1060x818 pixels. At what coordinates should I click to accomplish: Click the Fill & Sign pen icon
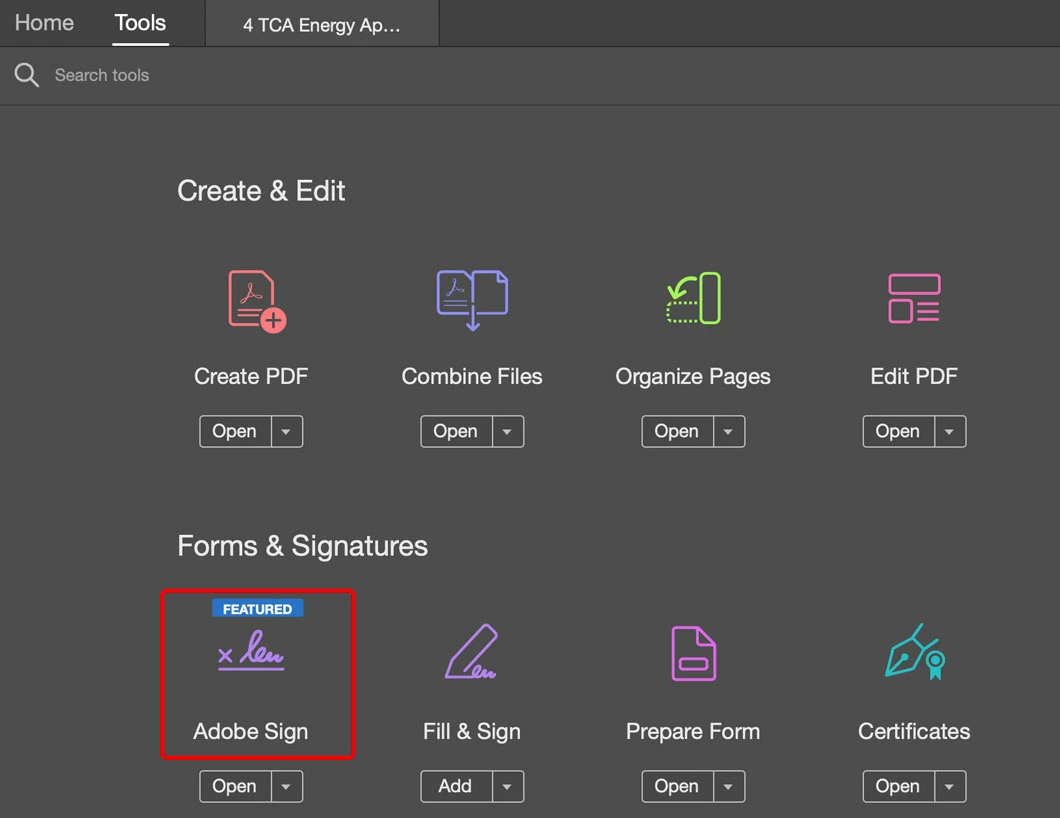coord(471,651)
